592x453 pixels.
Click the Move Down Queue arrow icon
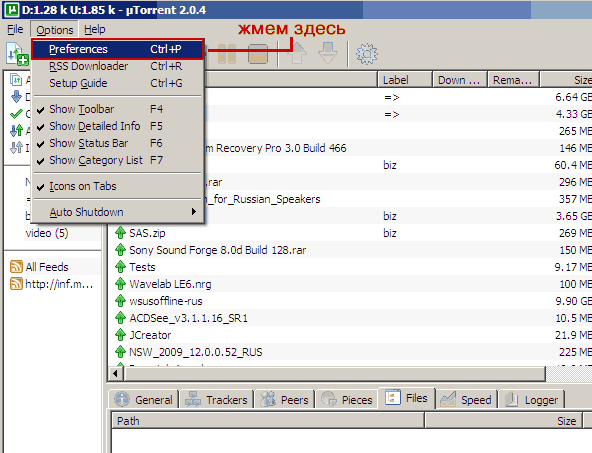pos(328,53)
